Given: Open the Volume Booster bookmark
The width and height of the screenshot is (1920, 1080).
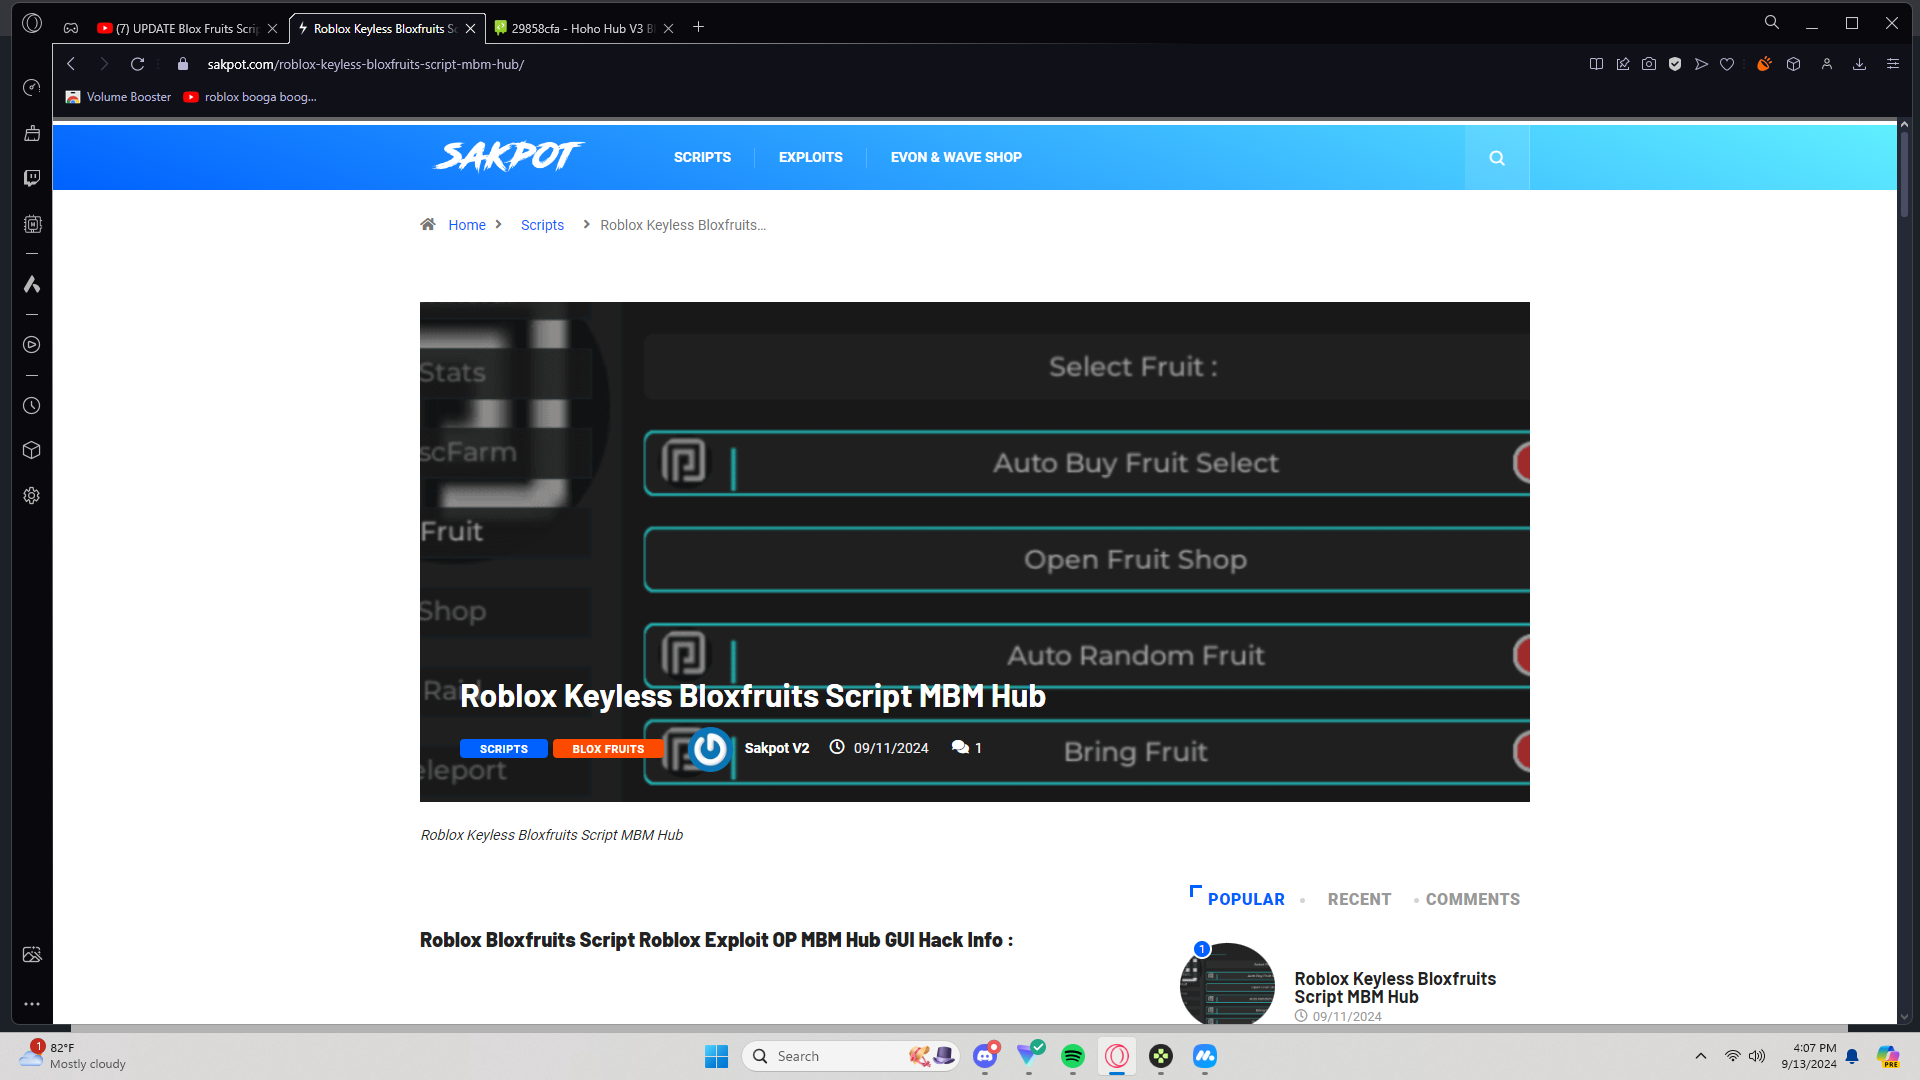Looking at the screenshot, I should point(118,97).
